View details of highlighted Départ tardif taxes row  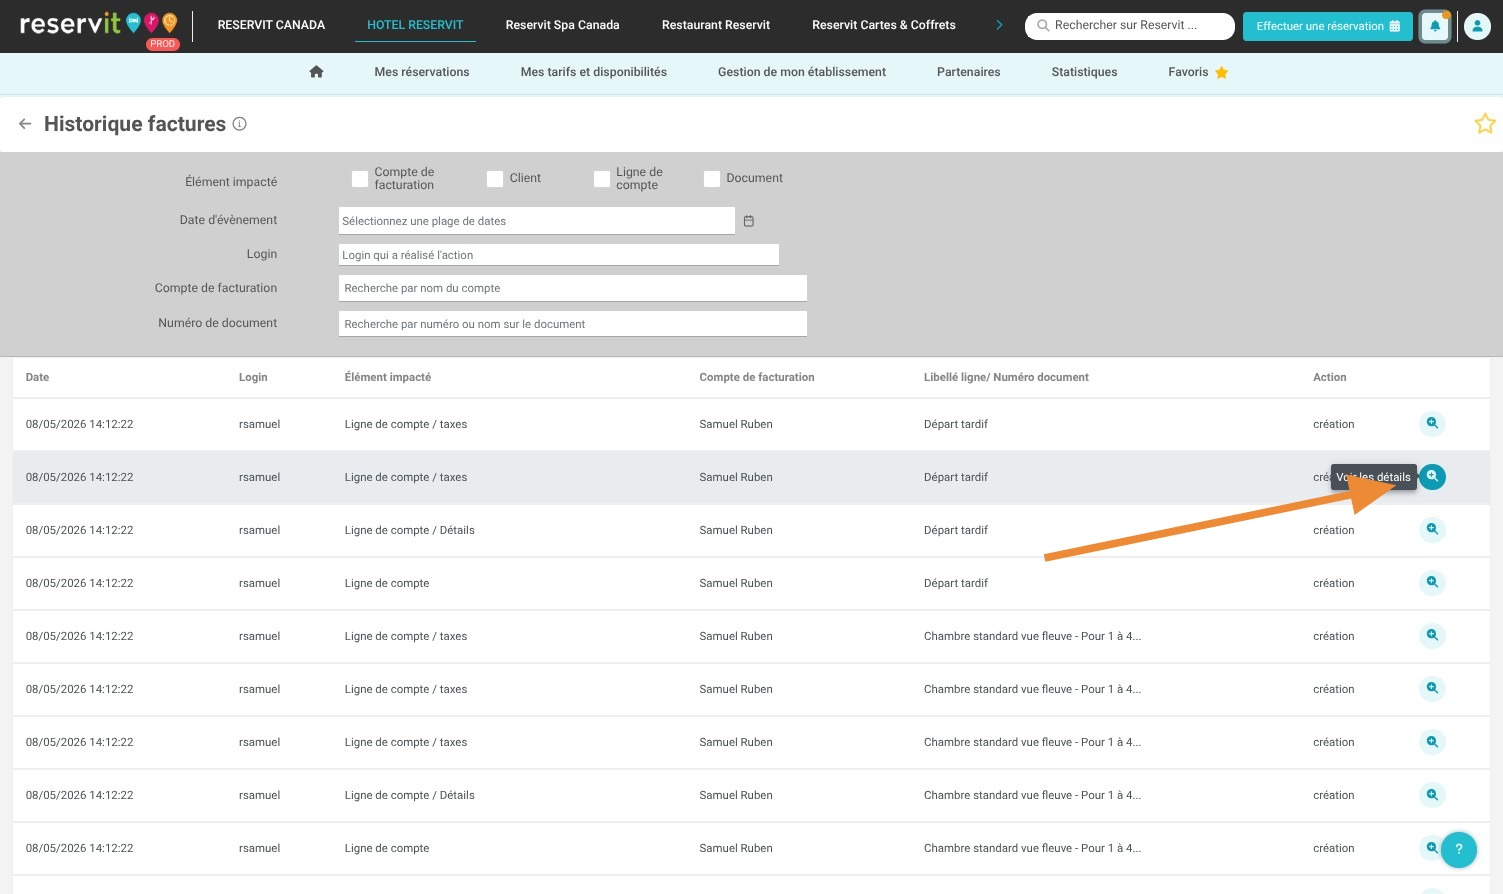pos(1433,477)
